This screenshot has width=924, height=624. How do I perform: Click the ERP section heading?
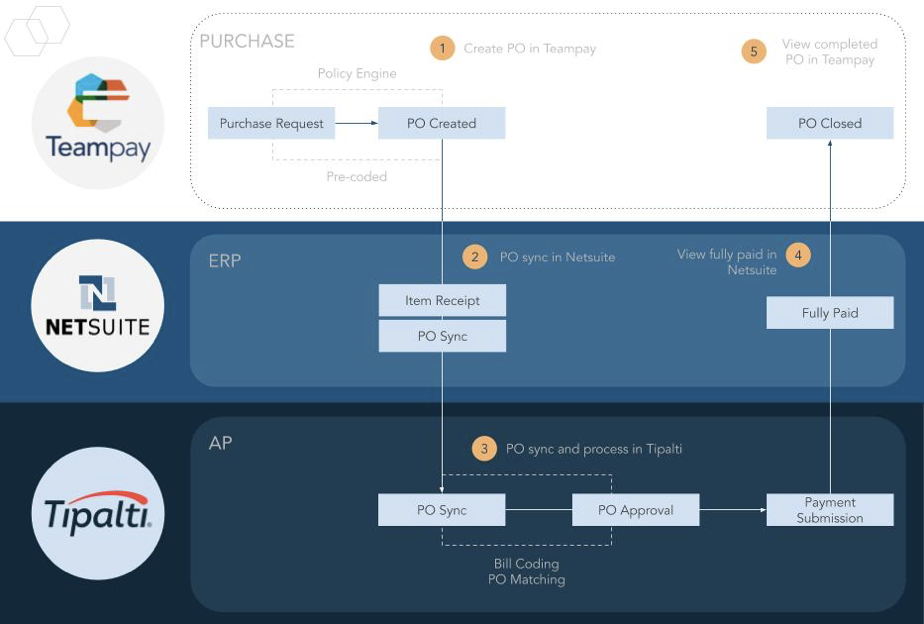pyautogui.click(x=225, y=260)
